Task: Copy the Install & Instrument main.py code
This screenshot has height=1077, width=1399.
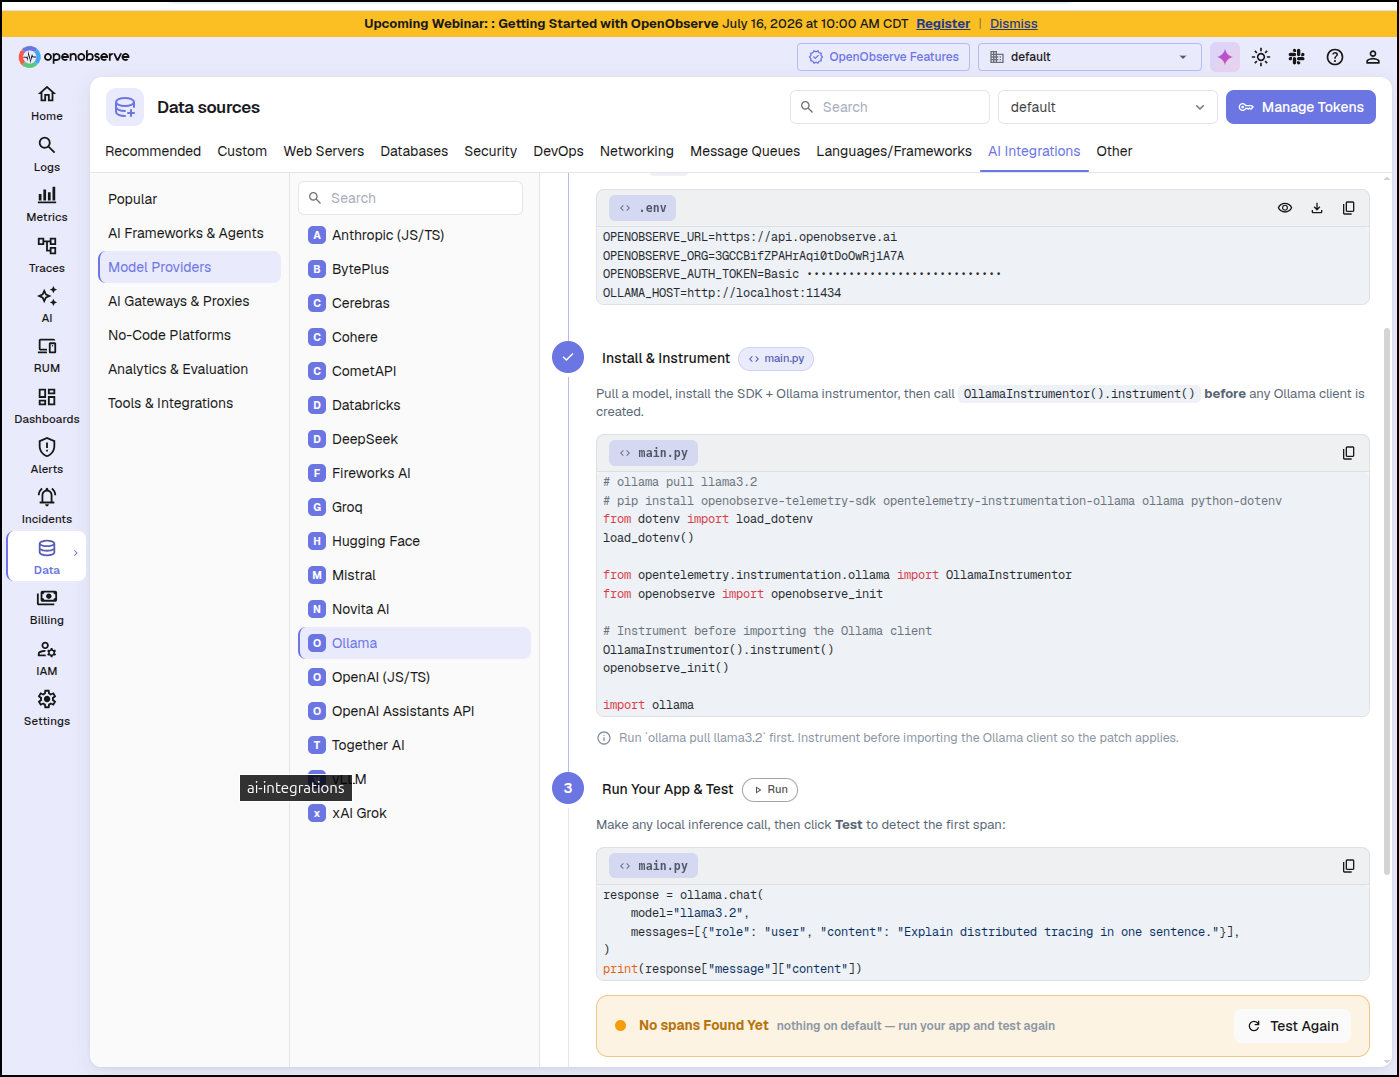Action: tap(1348, 453)
